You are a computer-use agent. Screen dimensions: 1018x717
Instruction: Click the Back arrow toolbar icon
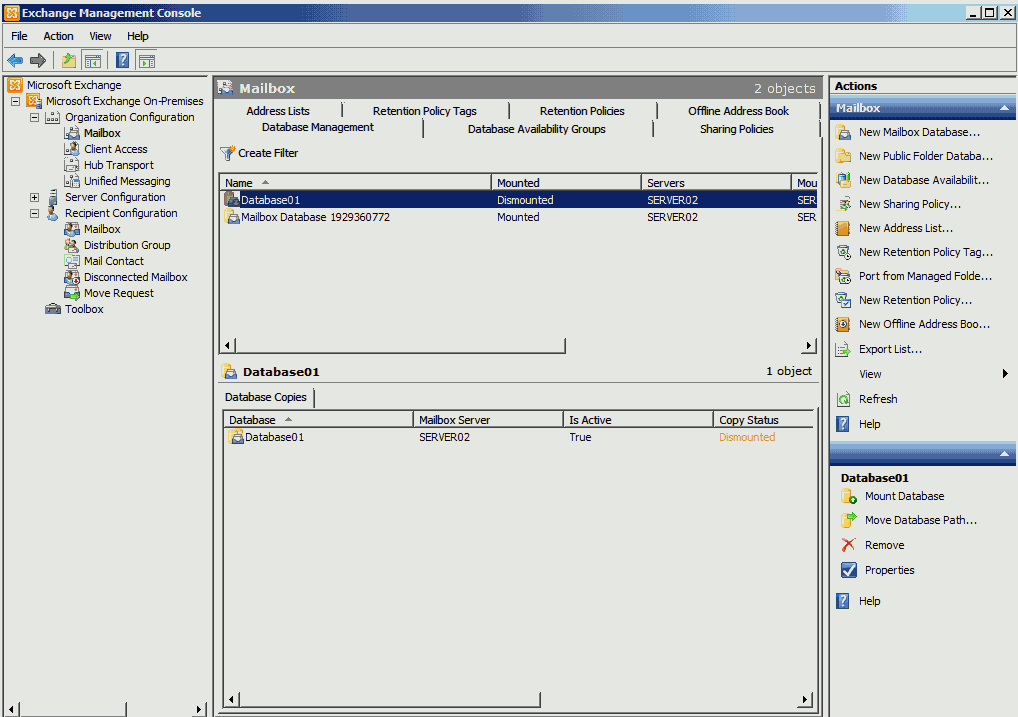(15, 60)
